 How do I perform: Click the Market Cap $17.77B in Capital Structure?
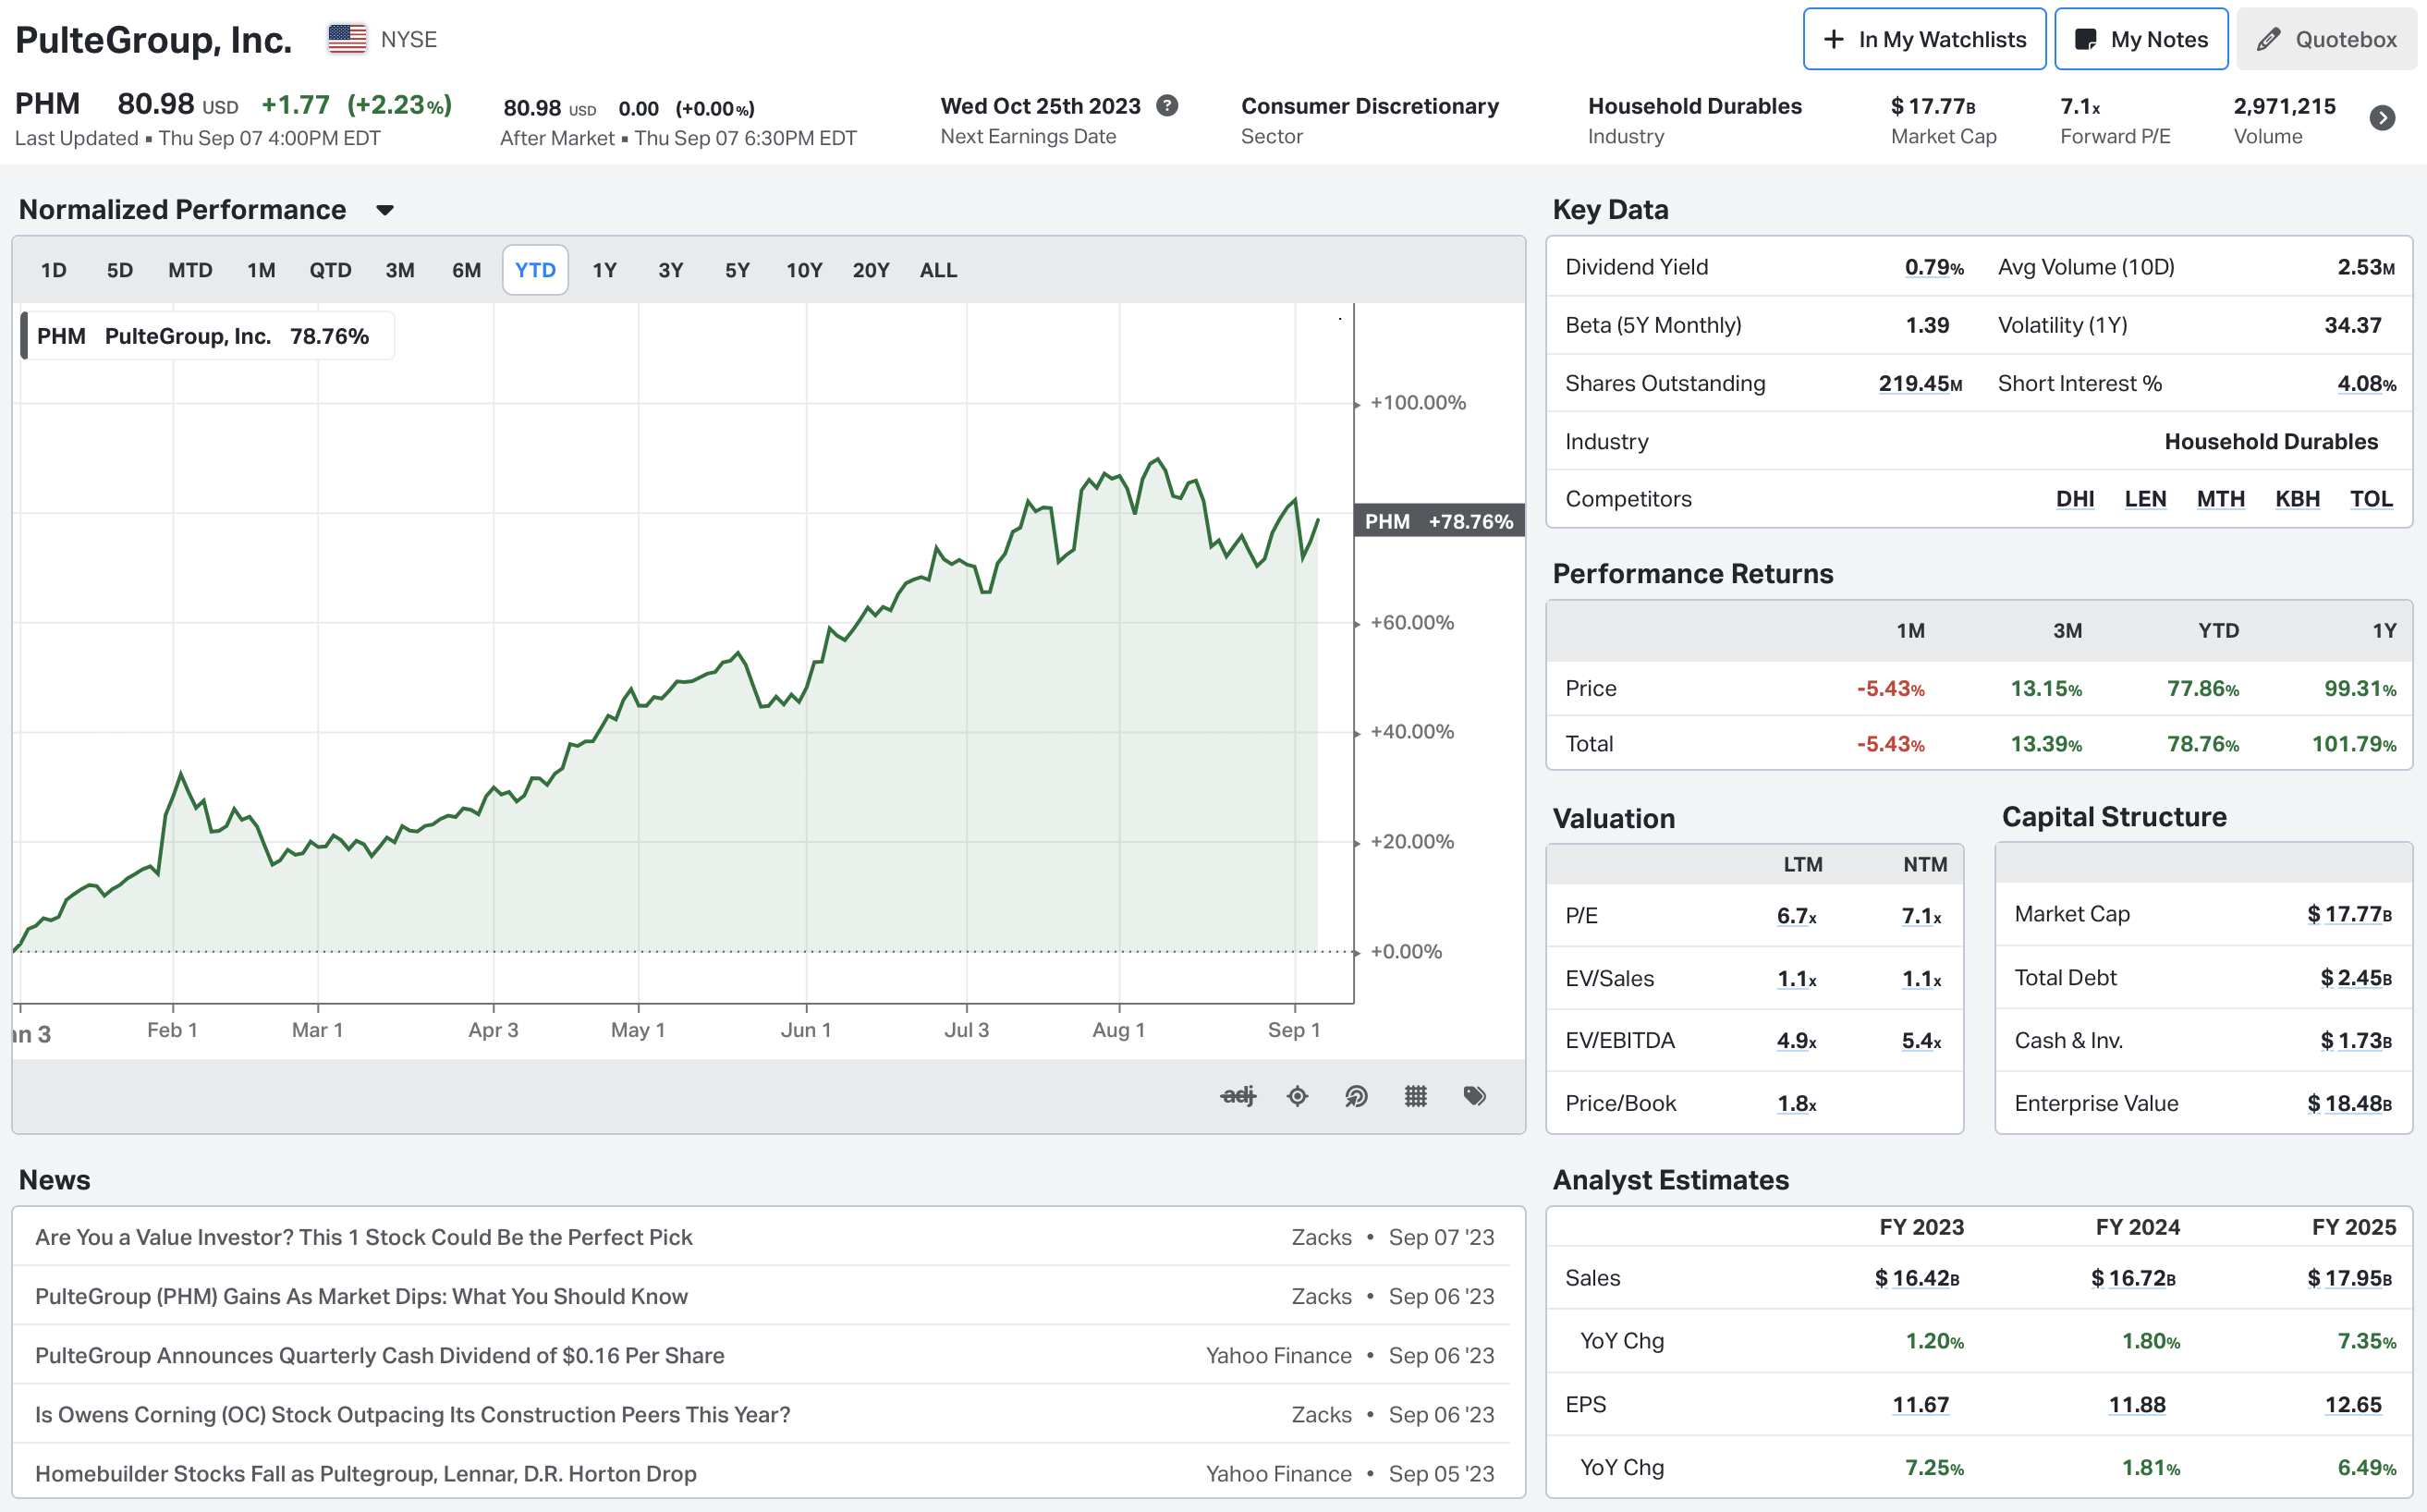coord(2349,915)
